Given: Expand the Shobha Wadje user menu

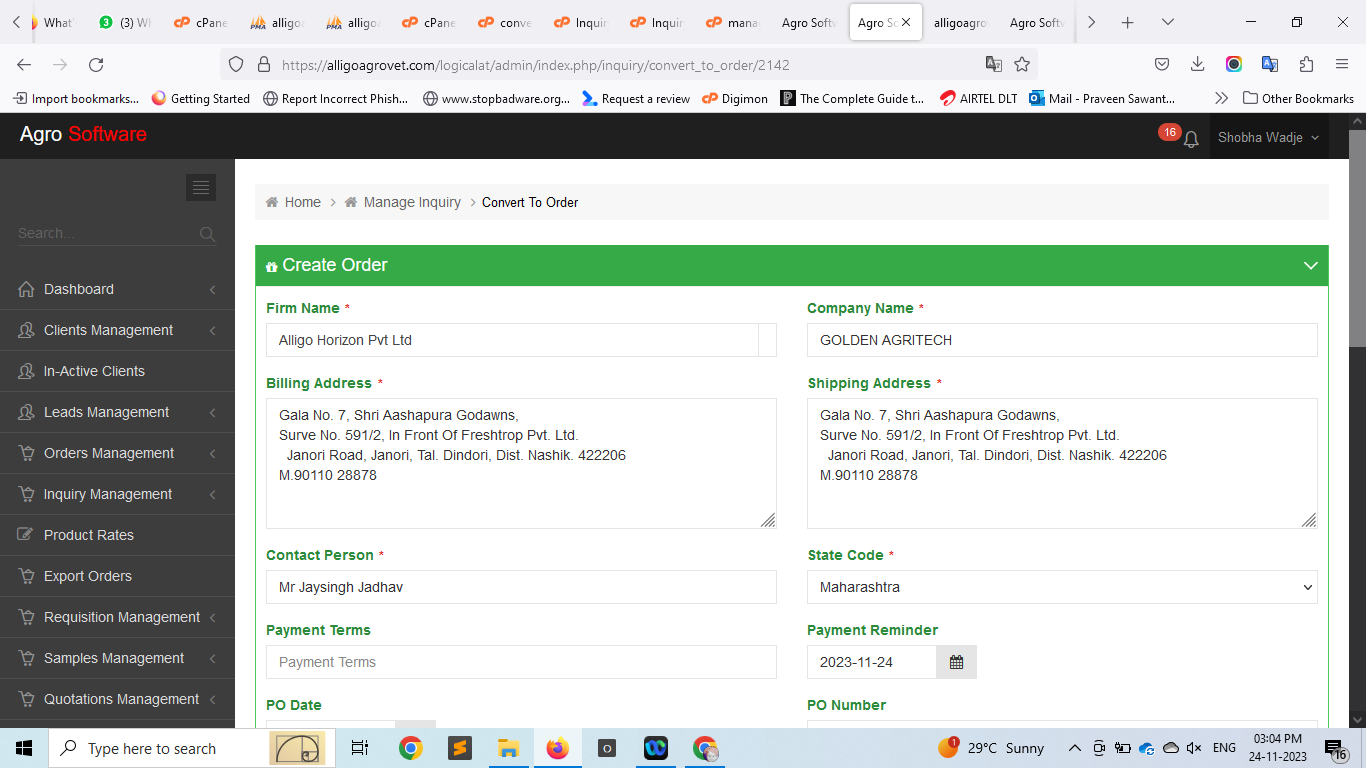Looking at the screenshot, I should pyautogui.click(x=1267, y=137).
